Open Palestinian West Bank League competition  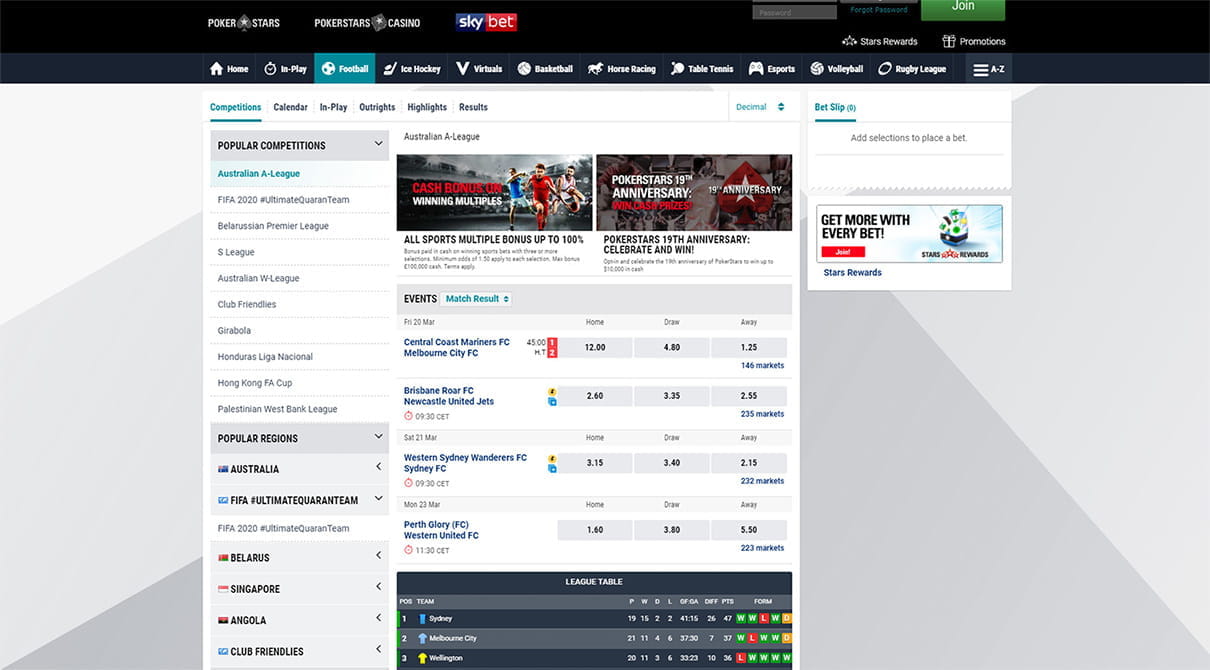tap(299, 409)
